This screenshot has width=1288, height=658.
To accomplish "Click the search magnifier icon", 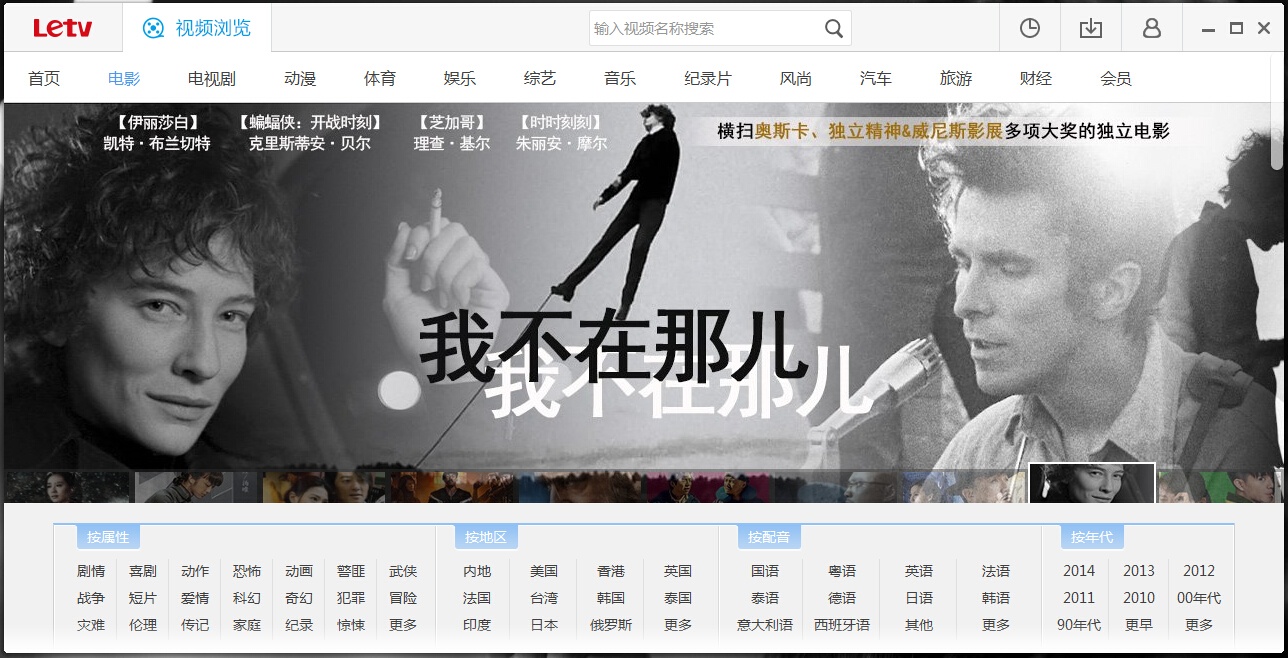I will pyautogui.click(x=833, y=28).
